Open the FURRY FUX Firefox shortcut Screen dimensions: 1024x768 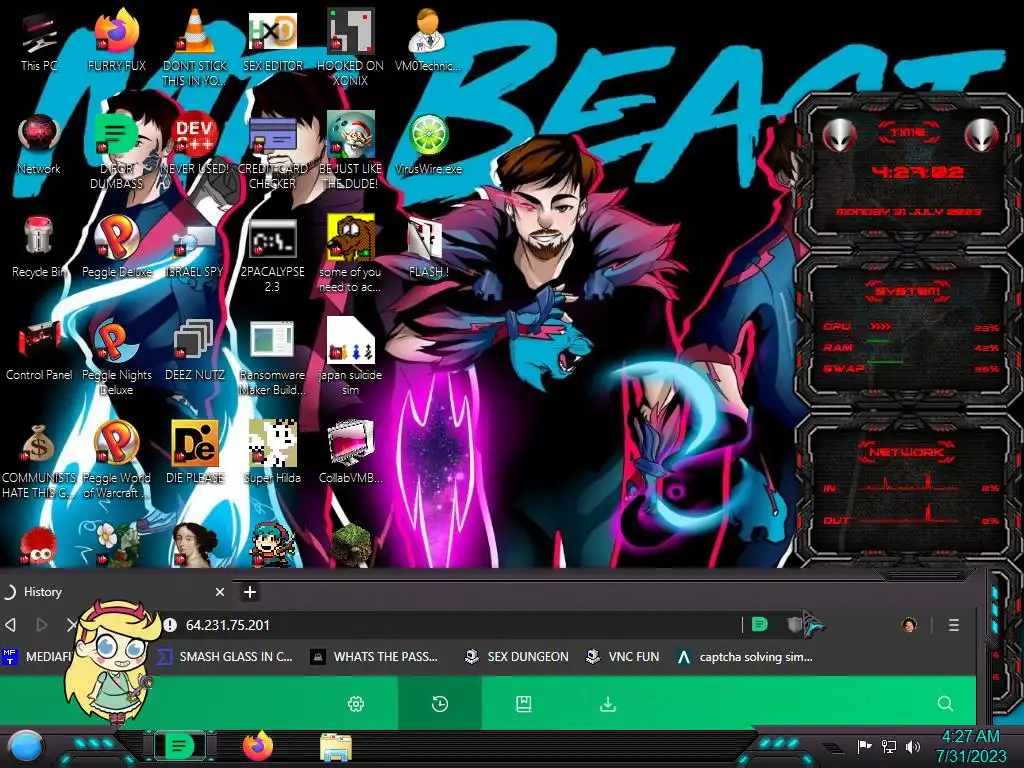click(116, 40)
